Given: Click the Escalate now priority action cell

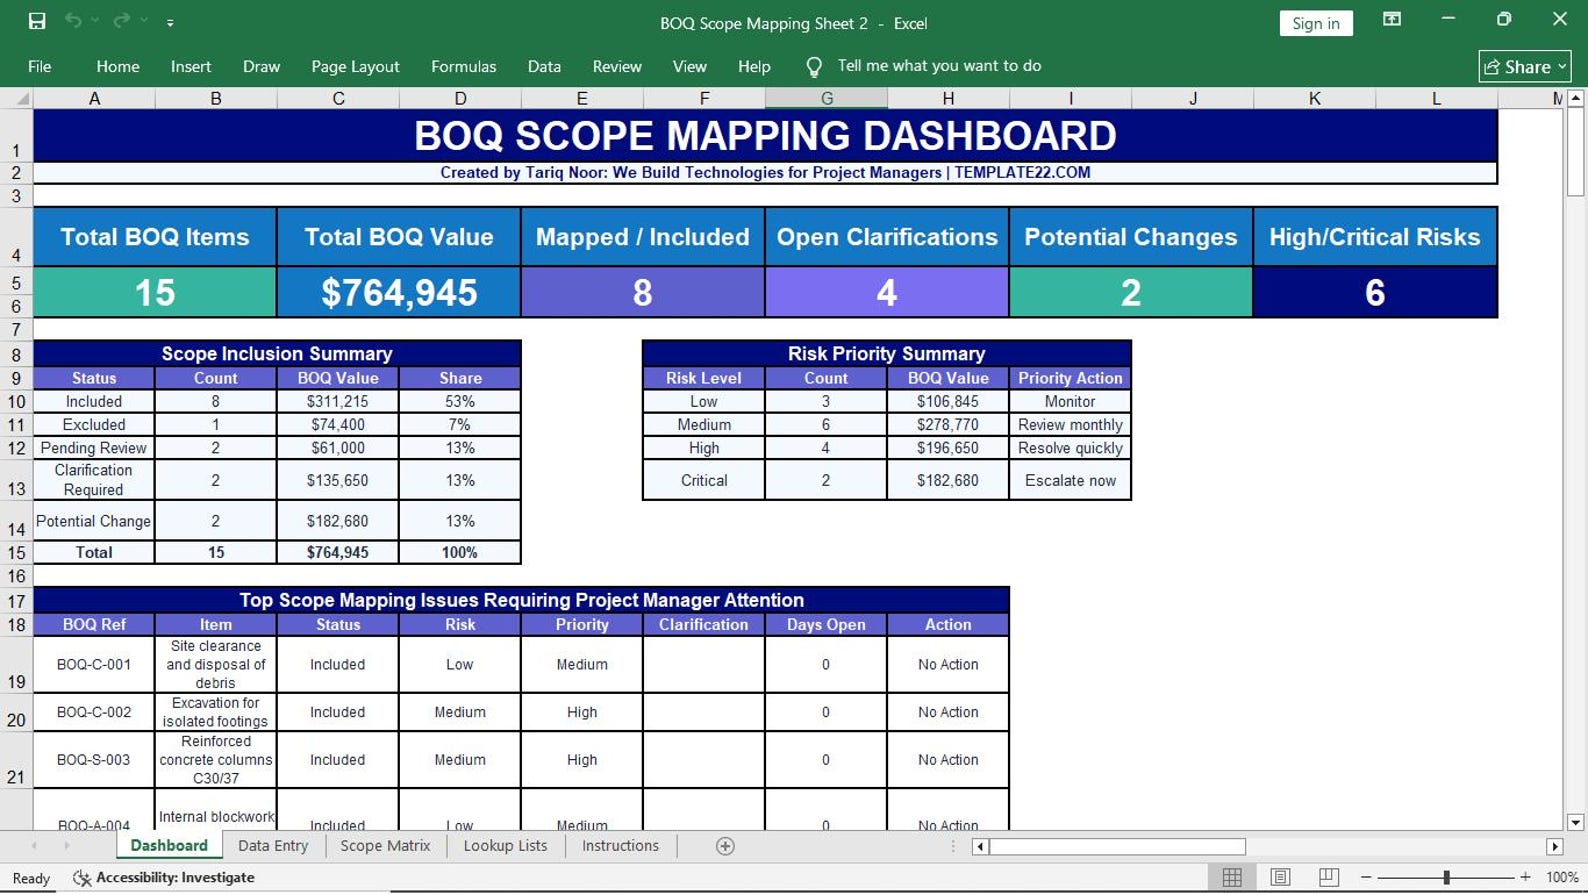Looking at the screenshot, I should click(x=1070, y=480).
